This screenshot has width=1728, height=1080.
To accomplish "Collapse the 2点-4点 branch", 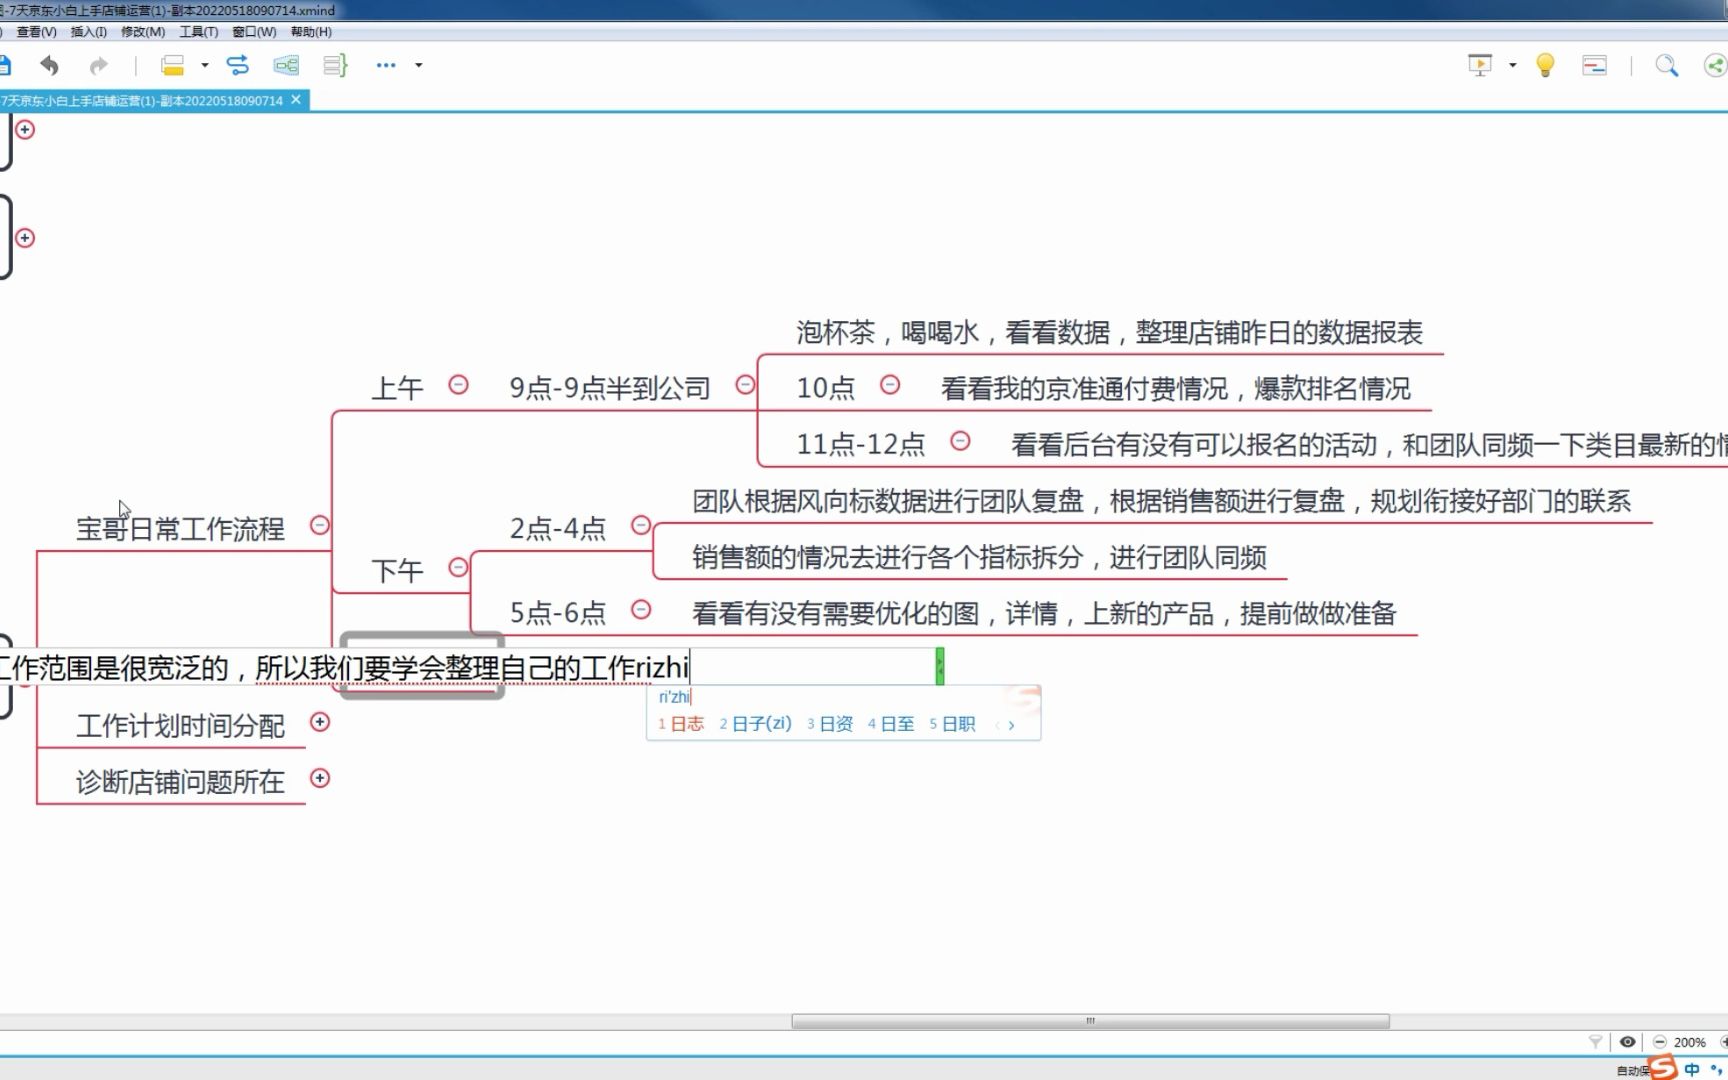I will (x=641, y=525).
